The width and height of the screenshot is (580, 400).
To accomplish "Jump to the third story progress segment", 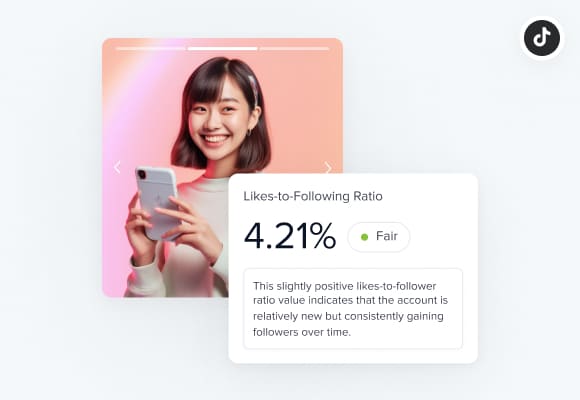I will coord(294,48).
